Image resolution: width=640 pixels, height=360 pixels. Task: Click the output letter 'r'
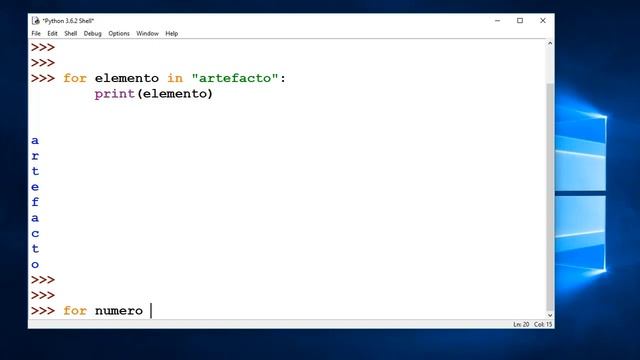click(35, 156)
